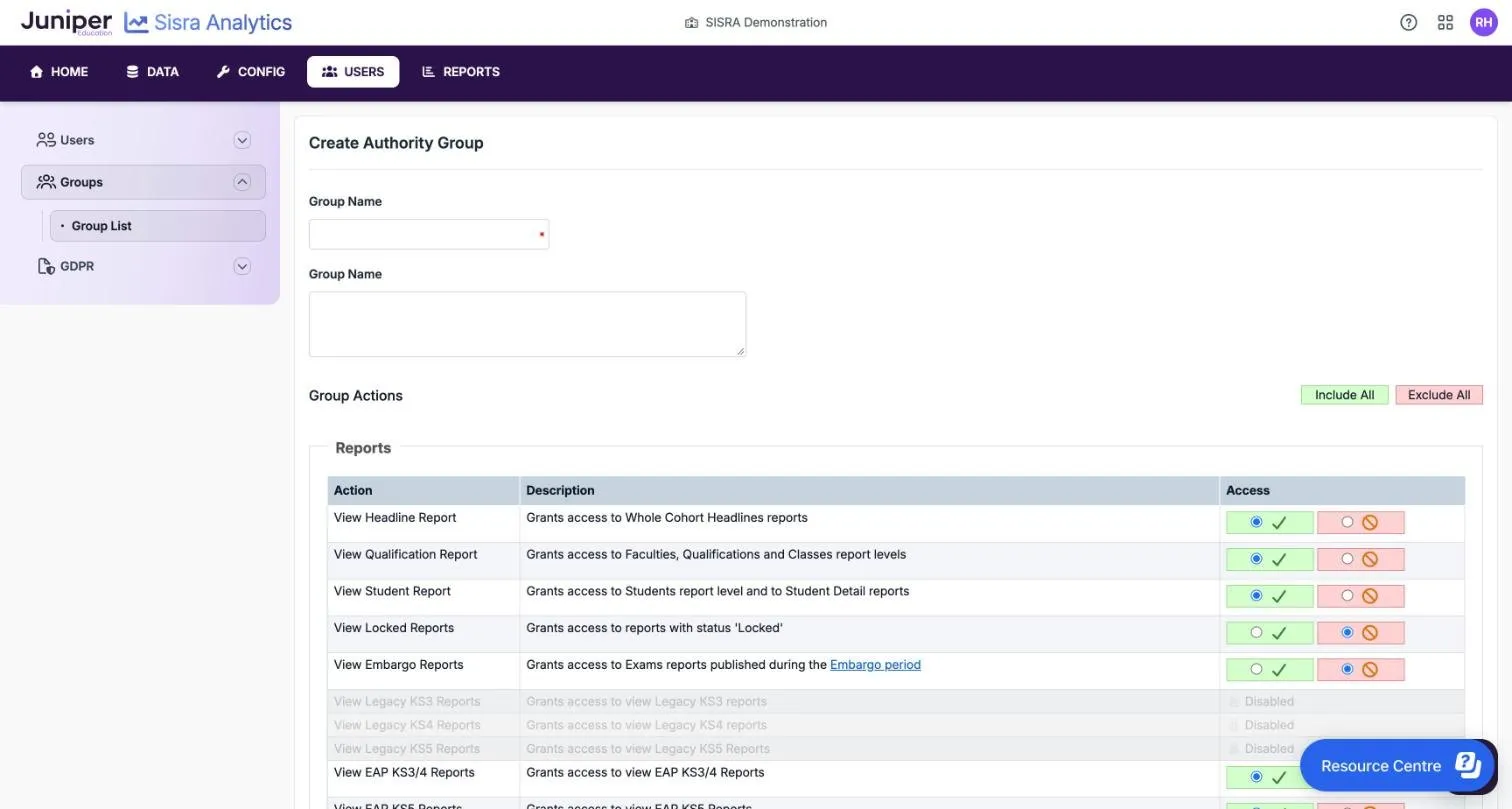
Task: Collapse the Groups sidebar section
Action: tap(242, 182)
